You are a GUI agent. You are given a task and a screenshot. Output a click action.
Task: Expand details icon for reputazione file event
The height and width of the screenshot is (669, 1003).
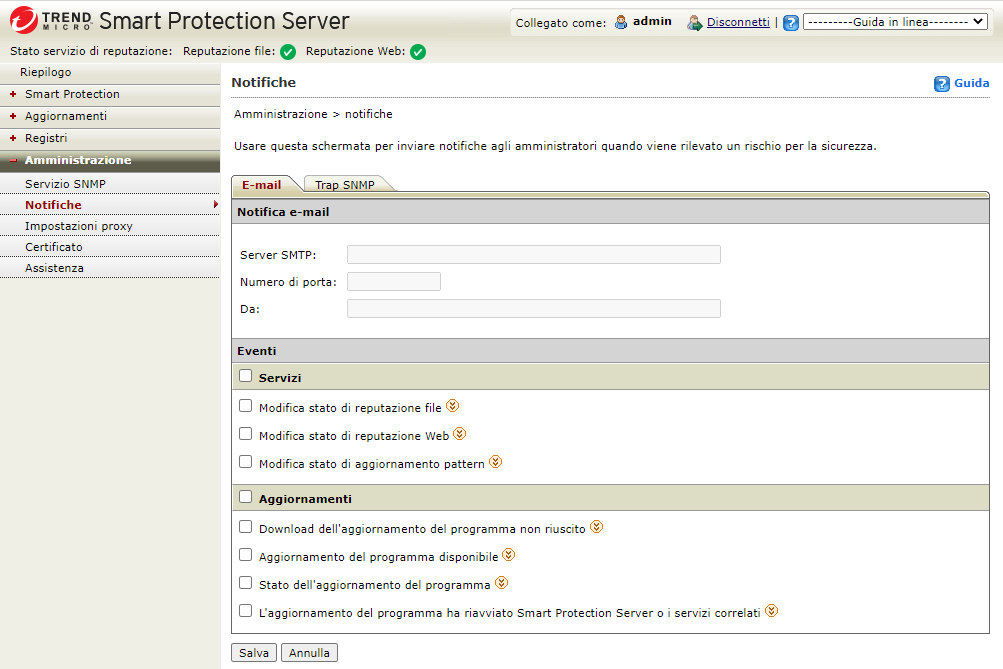pyautogui.click(x=452, y=406)
